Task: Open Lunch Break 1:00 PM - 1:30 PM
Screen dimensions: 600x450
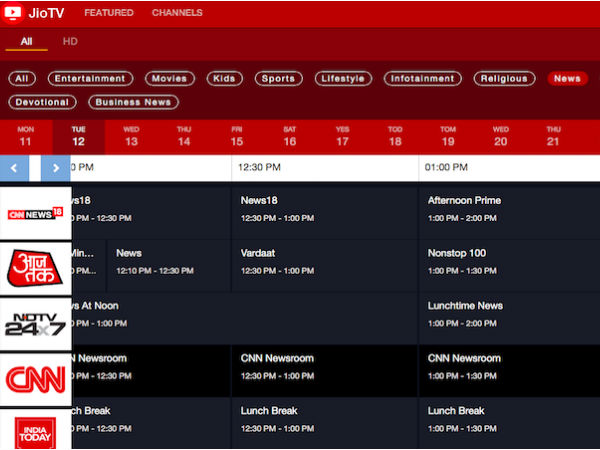Action: pos(510,423)
